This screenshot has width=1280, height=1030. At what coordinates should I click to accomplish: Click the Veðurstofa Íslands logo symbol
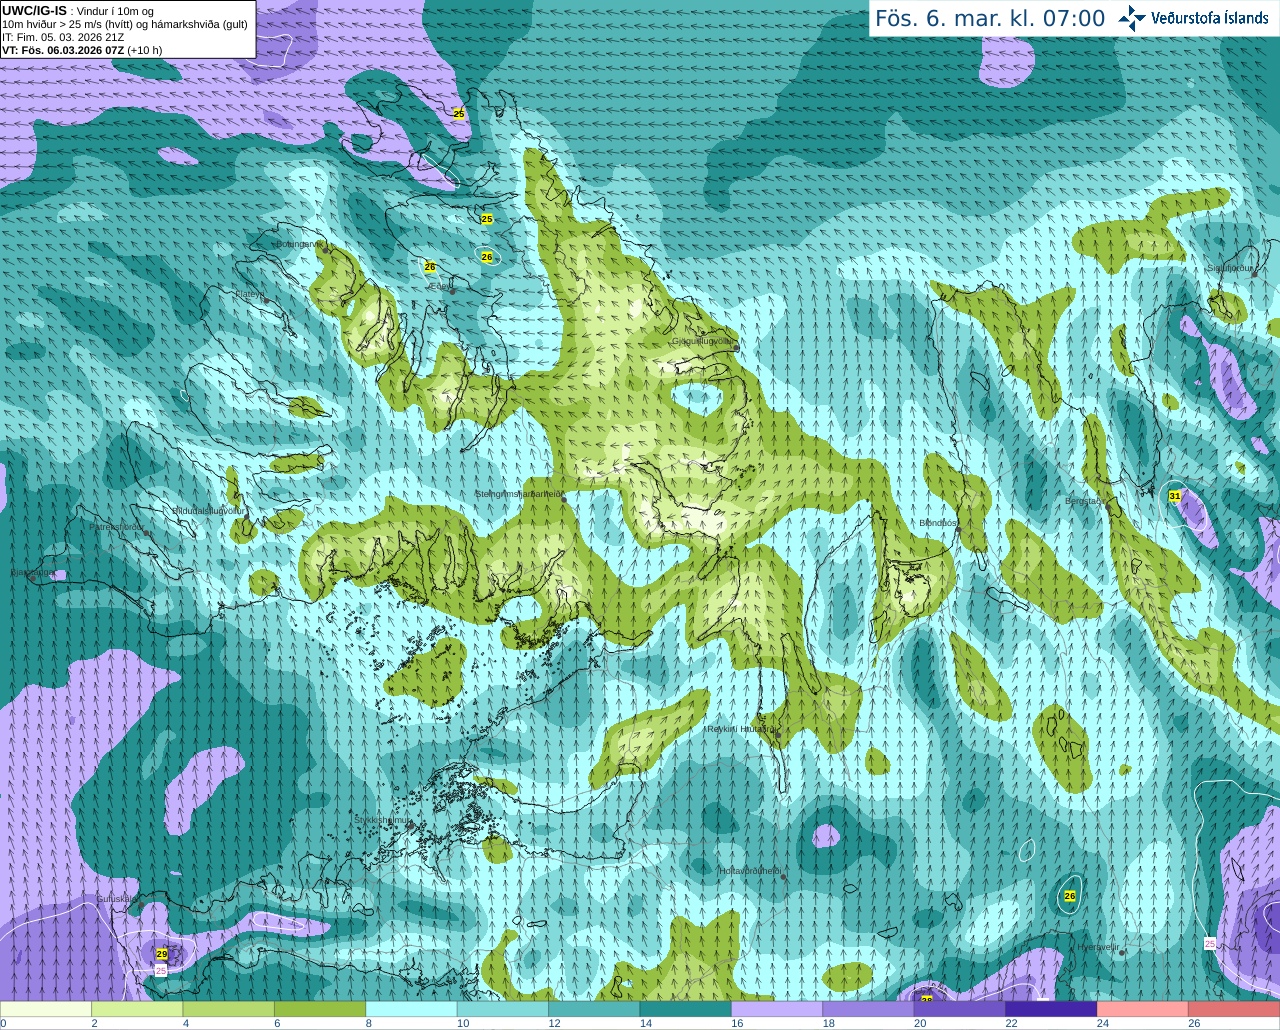(x=1132, y=18)
